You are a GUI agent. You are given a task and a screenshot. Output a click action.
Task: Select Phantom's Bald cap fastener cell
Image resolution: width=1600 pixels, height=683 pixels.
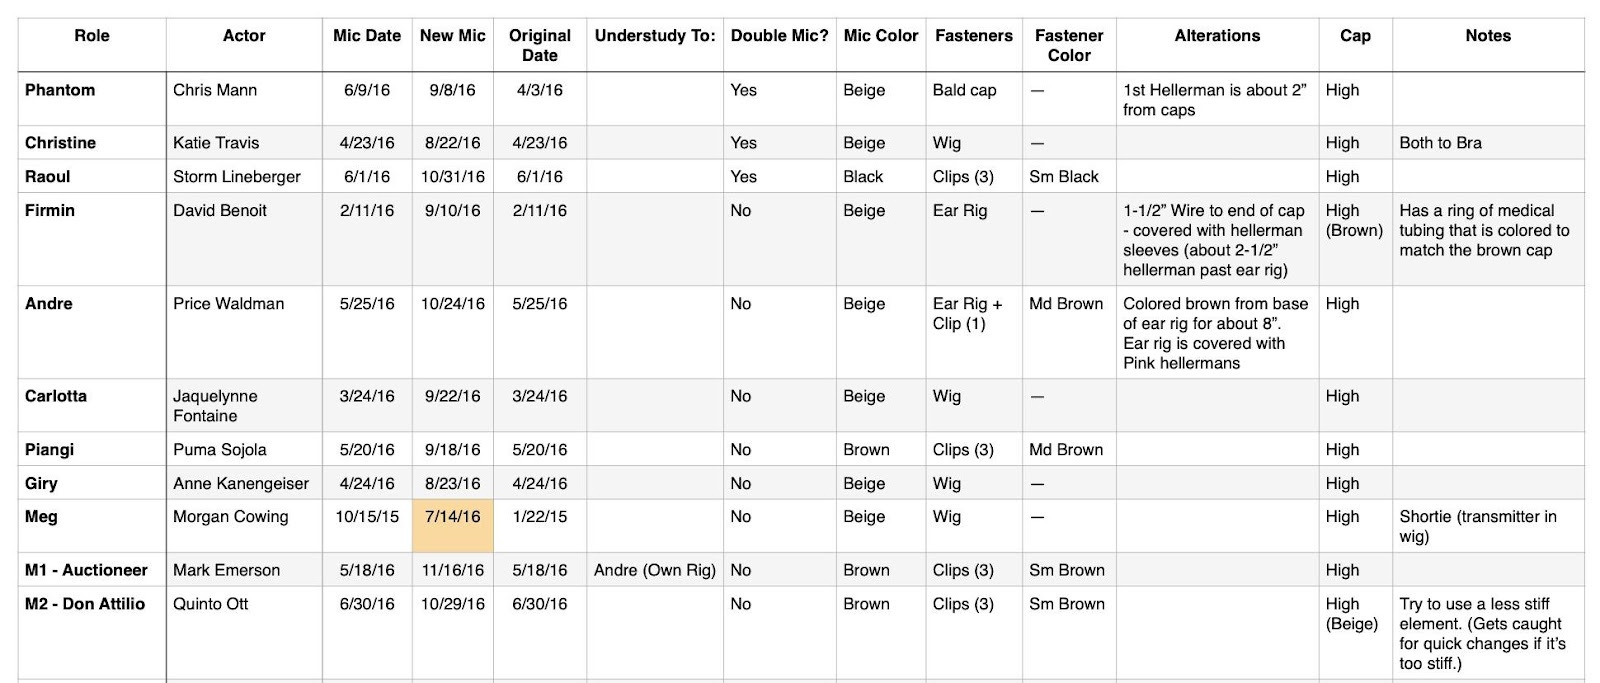tap(964, 90)
